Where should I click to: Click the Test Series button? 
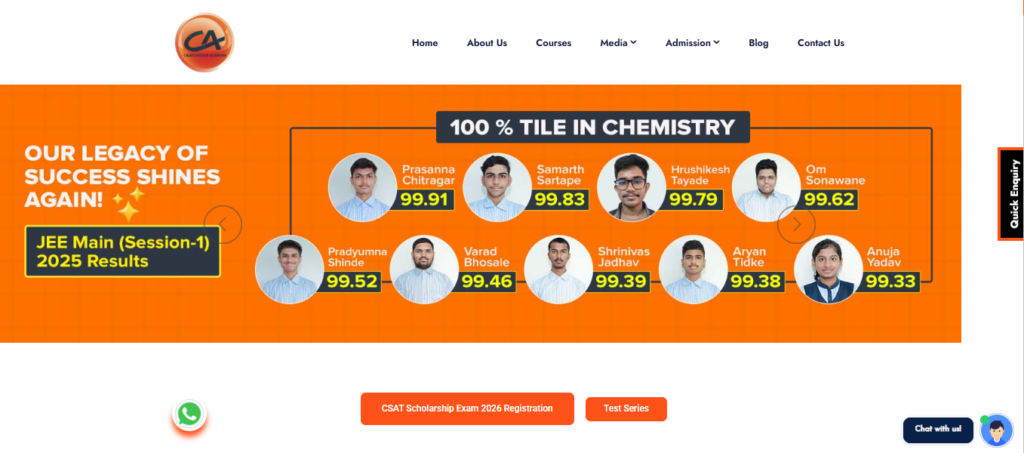626,409
